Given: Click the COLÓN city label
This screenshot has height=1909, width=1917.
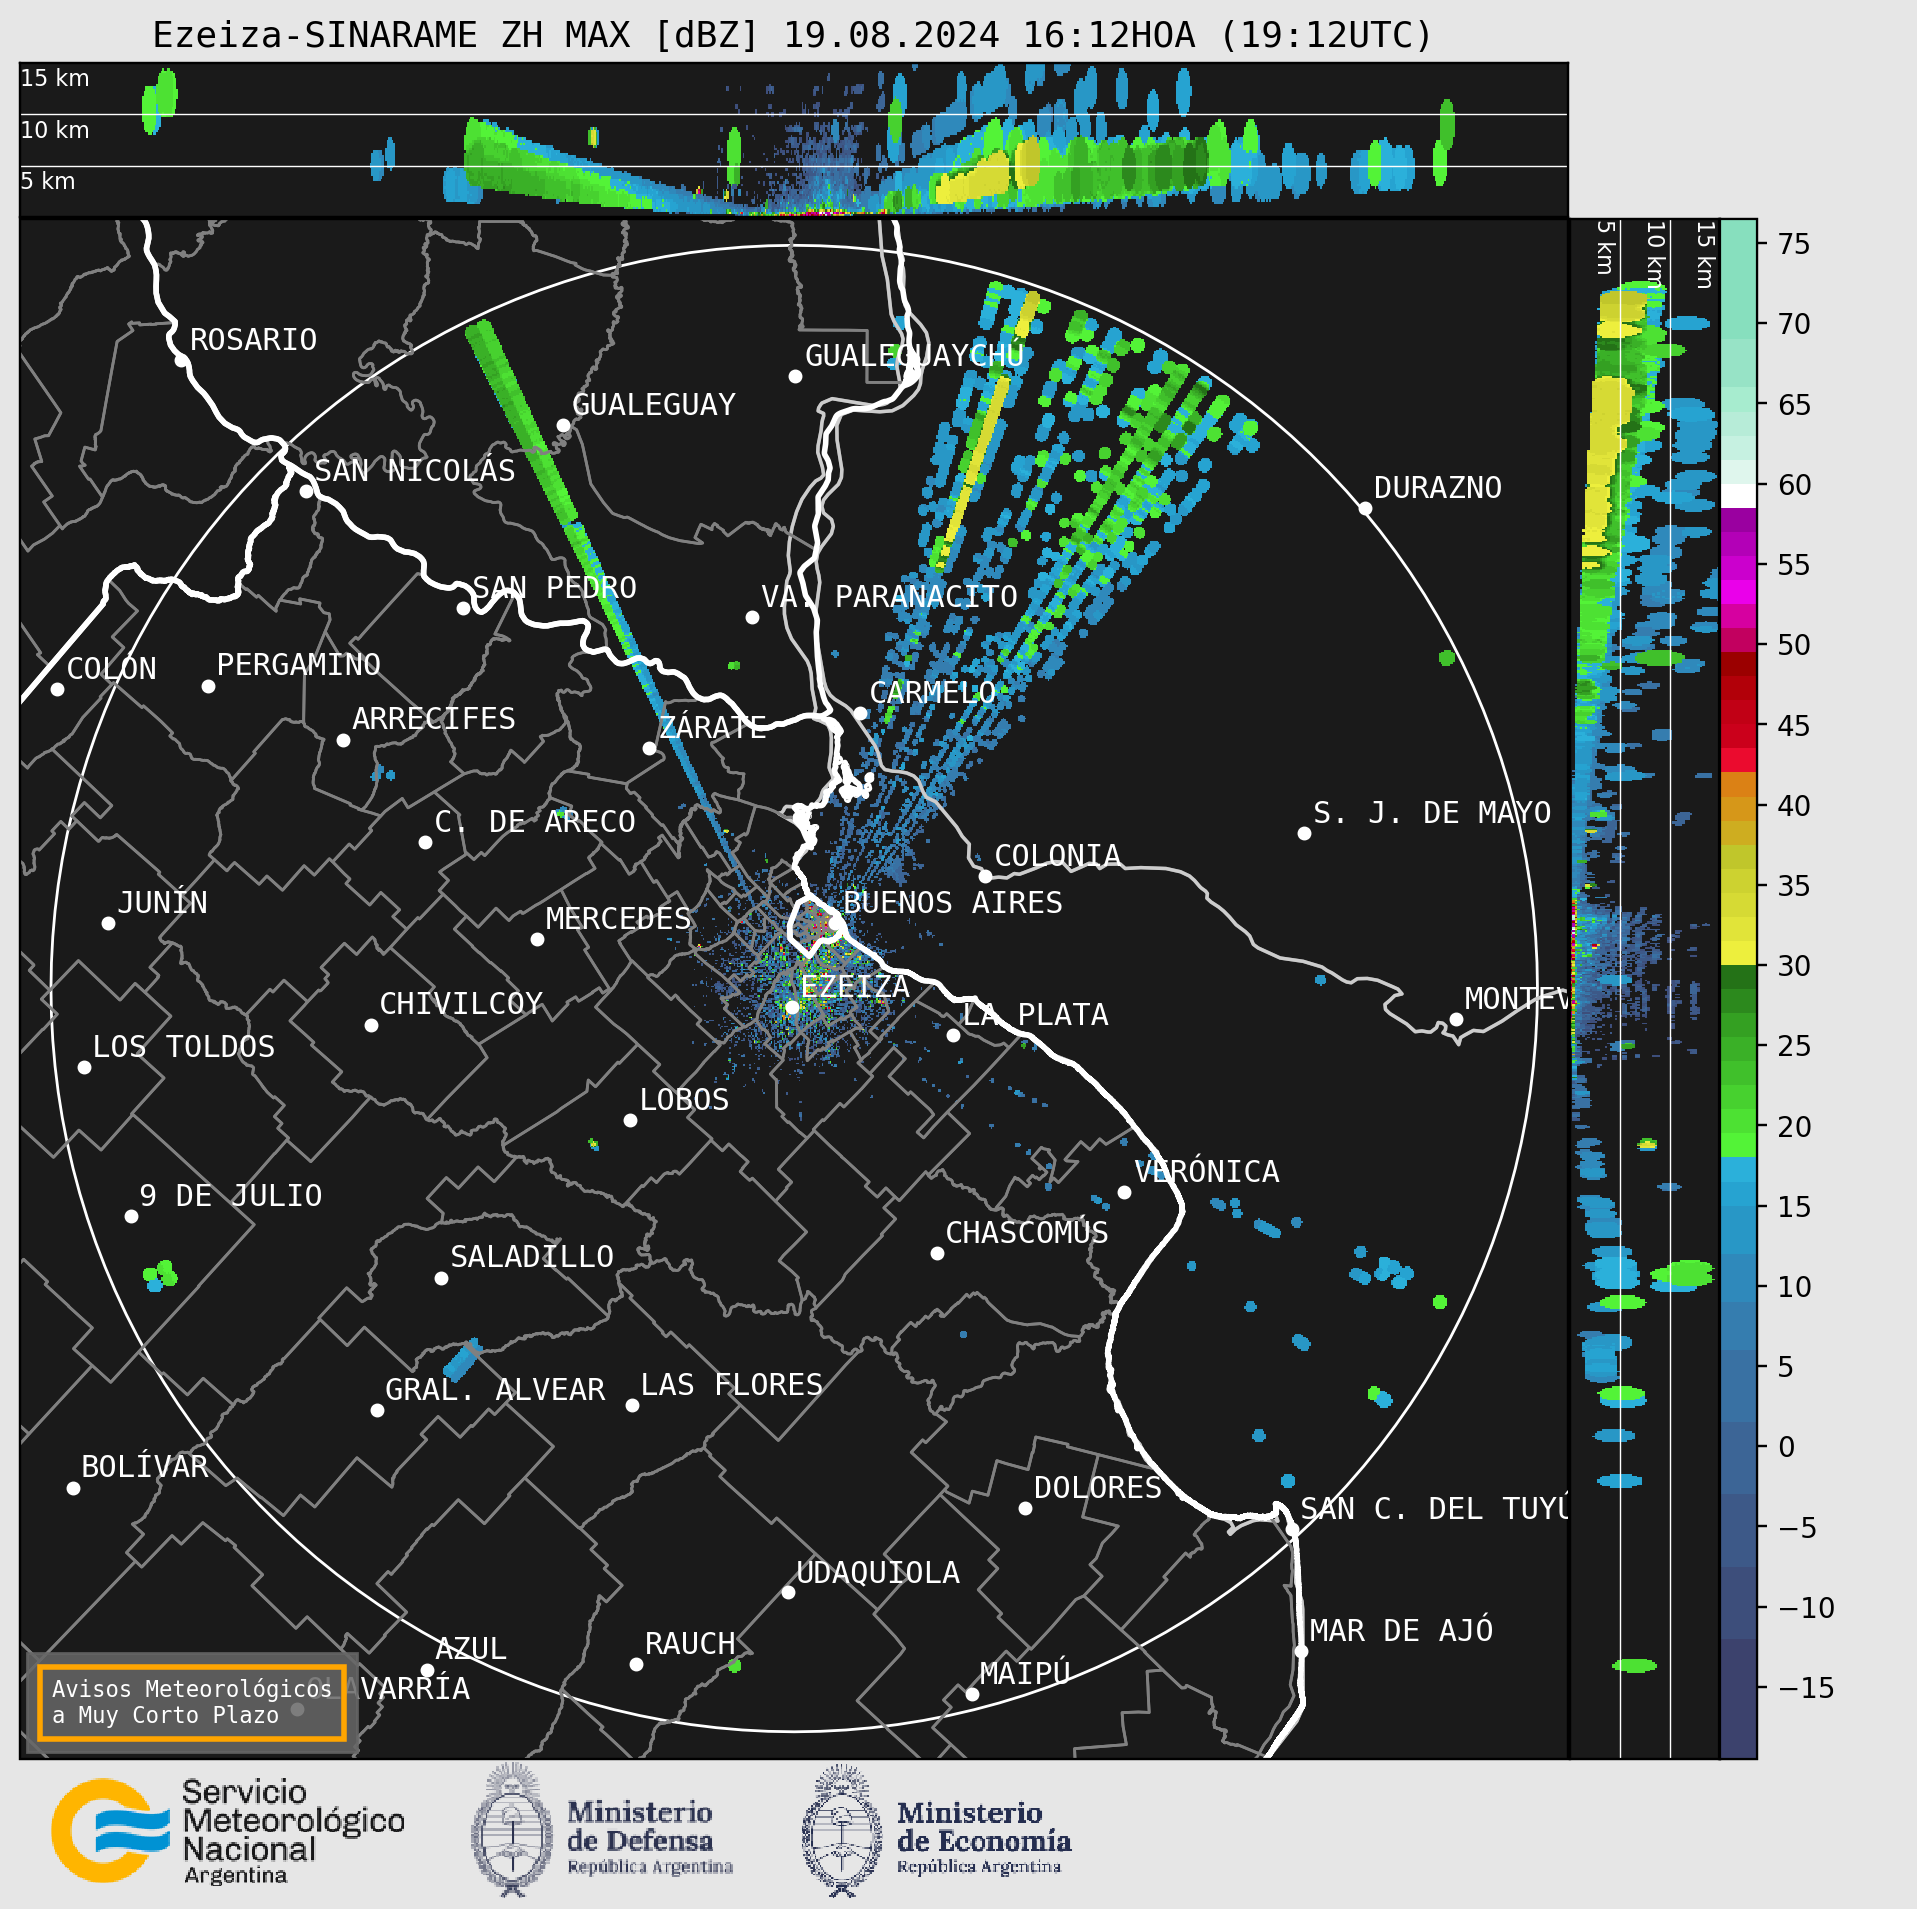Looking at the screenshot, I should tap(112, 669).
